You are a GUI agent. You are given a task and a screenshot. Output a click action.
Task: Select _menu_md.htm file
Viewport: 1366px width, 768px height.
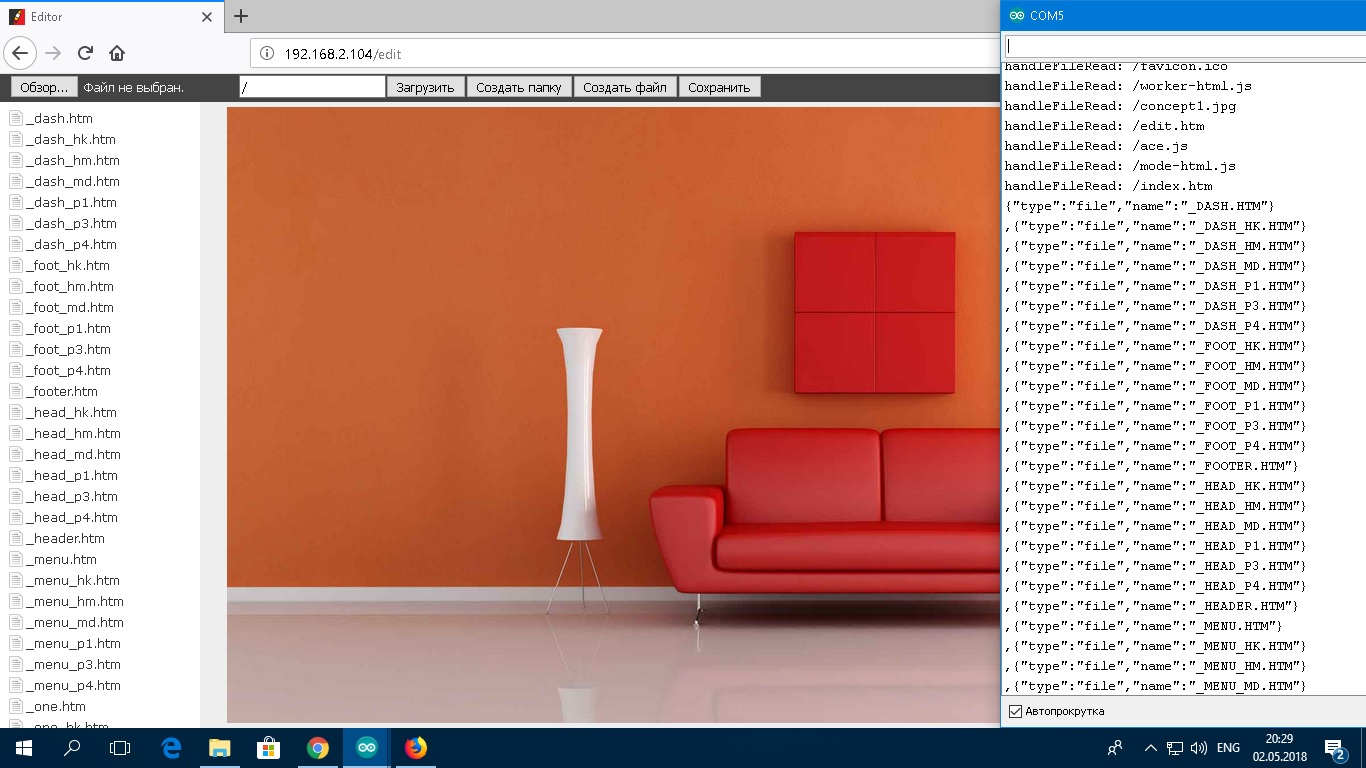[75, 622]
